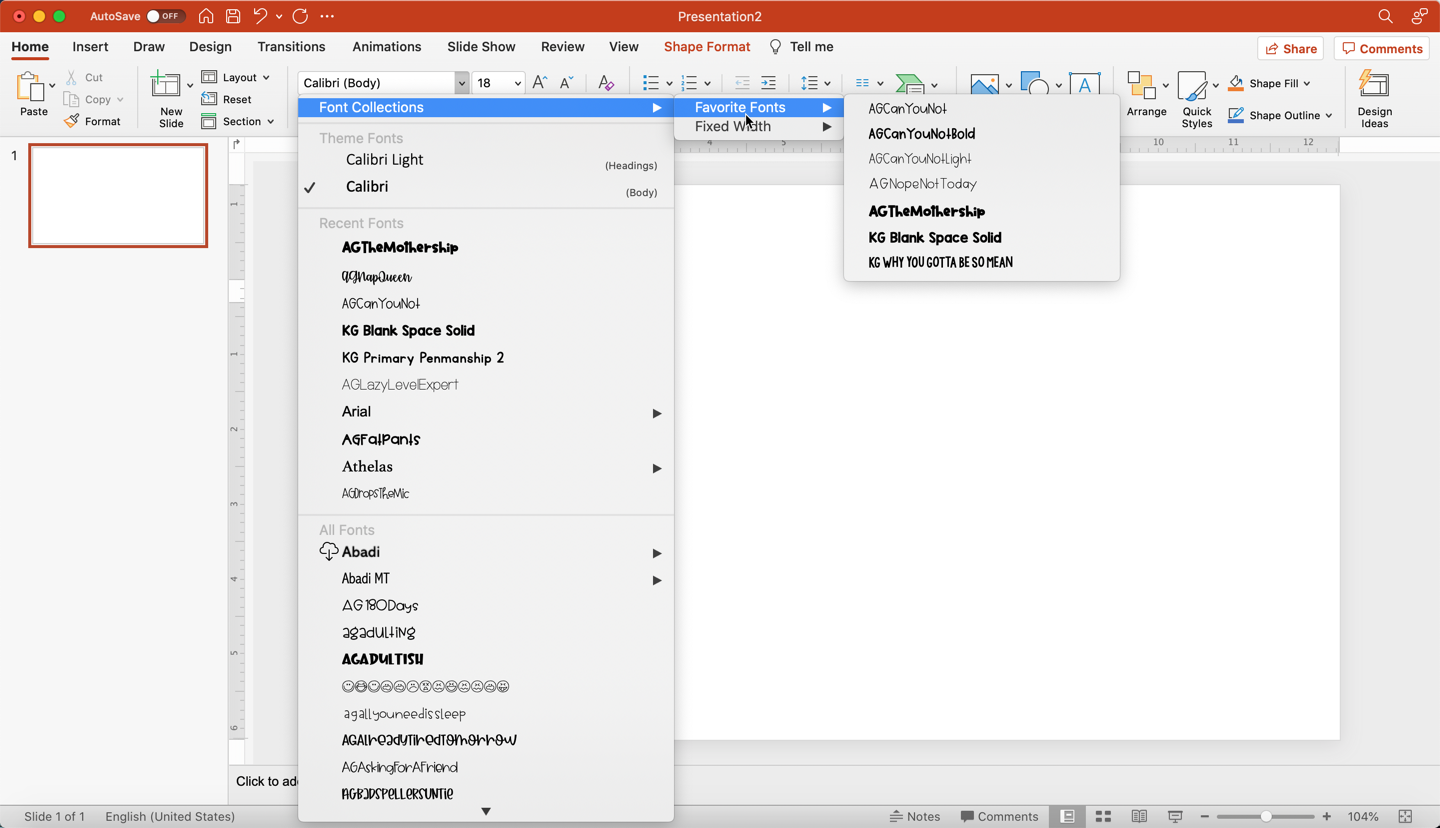Toggle Notes pane in status bar

(x=915, y=817)
